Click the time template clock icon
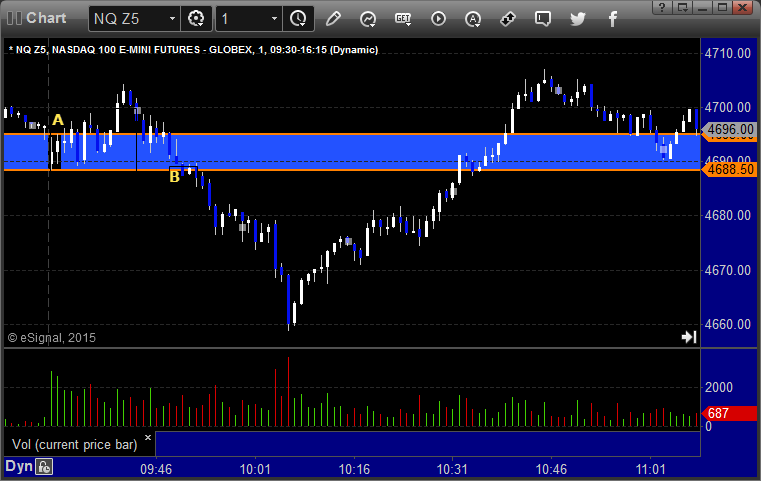The width and height of the screenshot is (761, 481). point(298,19)
